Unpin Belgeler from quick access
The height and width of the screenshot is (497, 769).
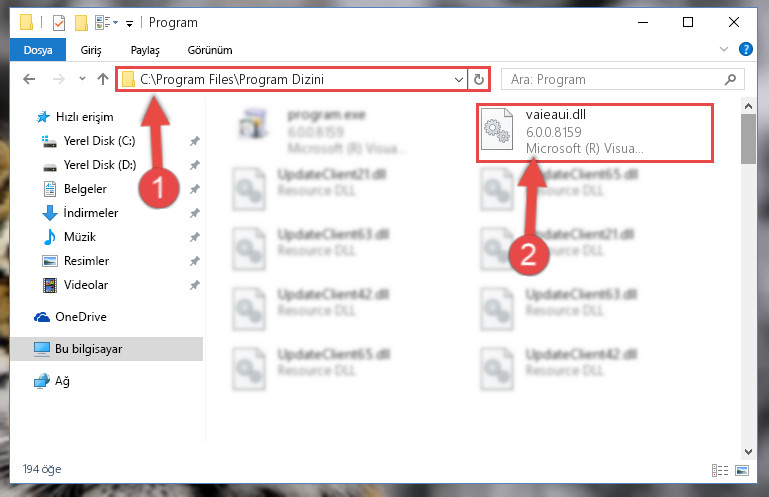(x=195, y=189)
